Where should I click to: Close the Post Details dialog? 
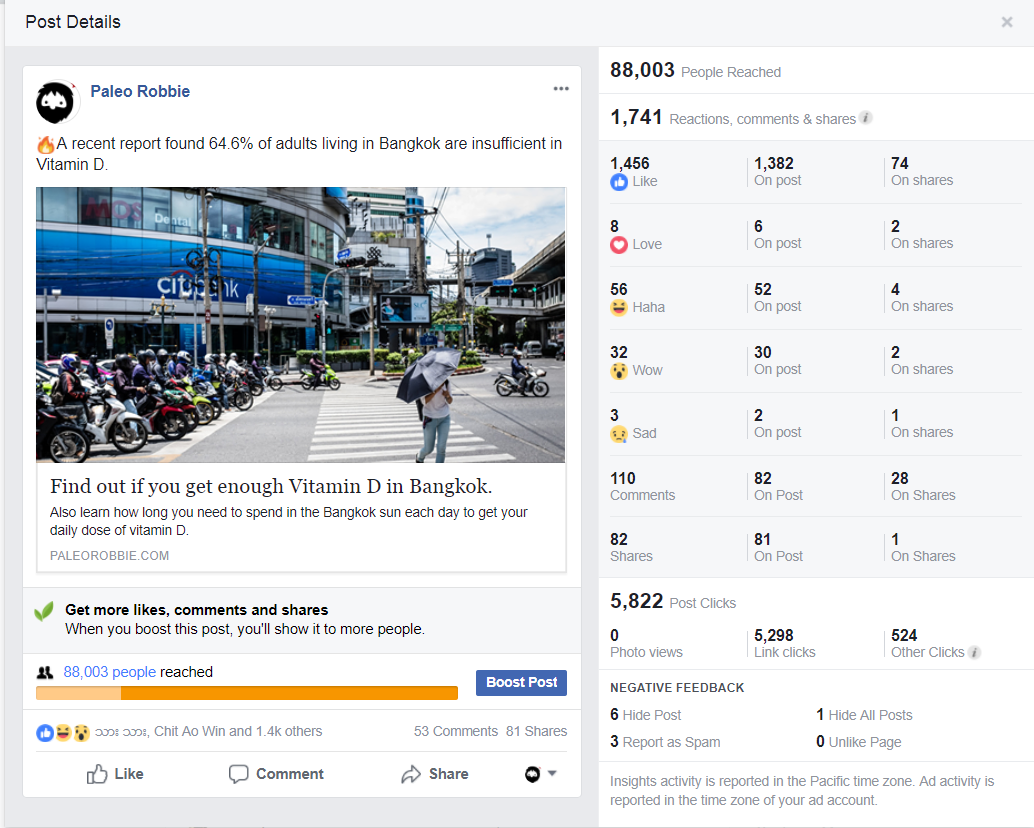[x=1007, y=22]
